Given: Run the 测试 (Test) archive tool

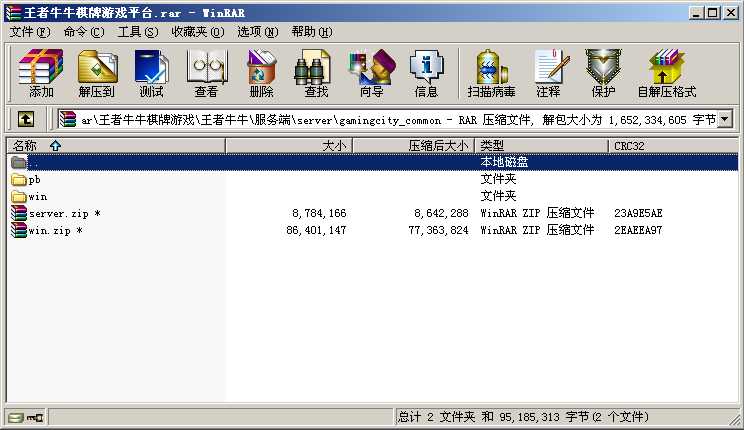Looking at the screenshot, I should [x=151, y=73].
